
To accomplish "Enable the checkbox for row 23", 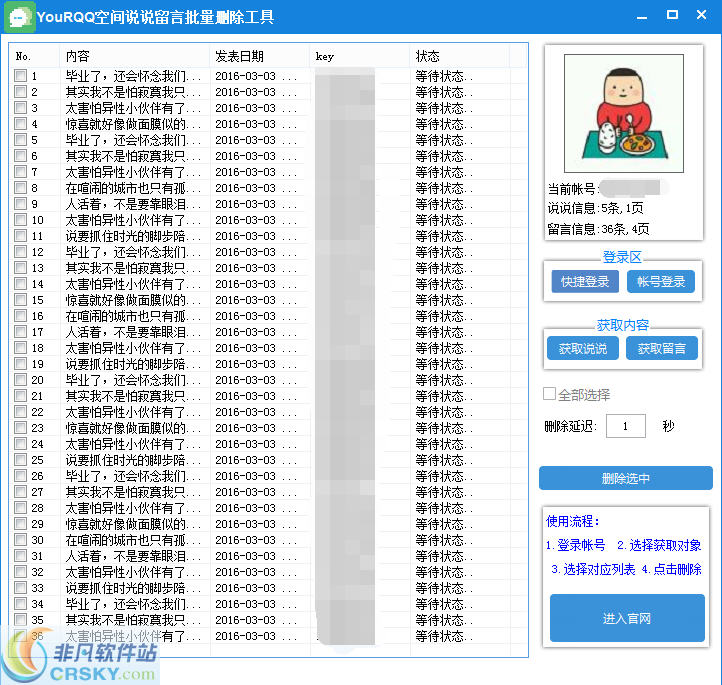I will click(x=20, y=428).
